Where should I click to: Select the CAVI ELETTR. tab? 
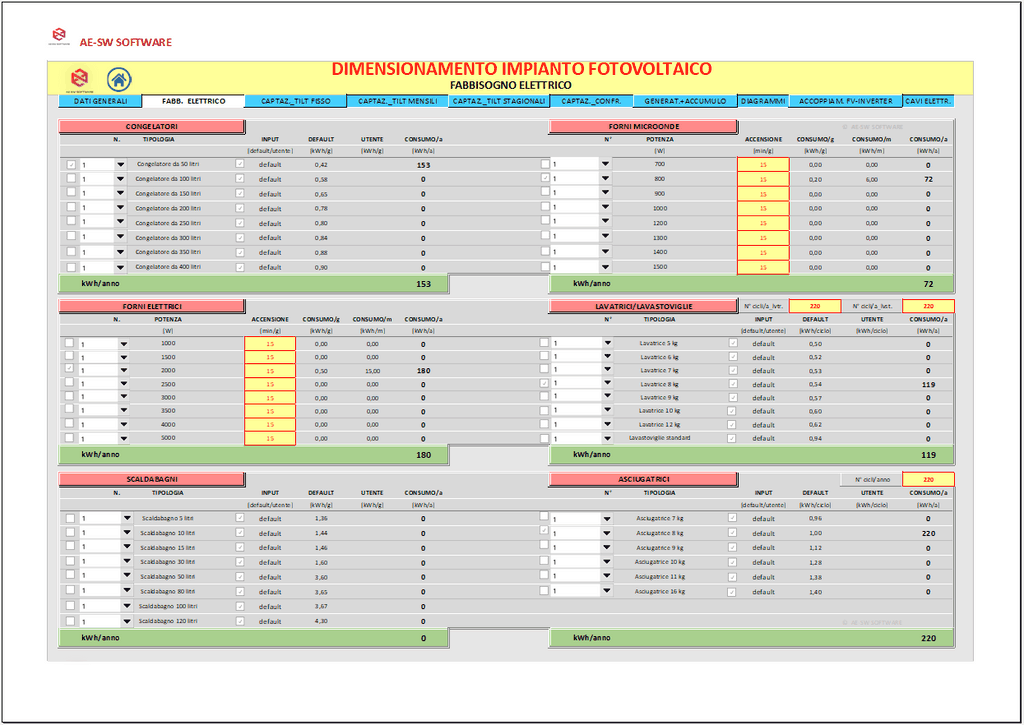[928, 101]
